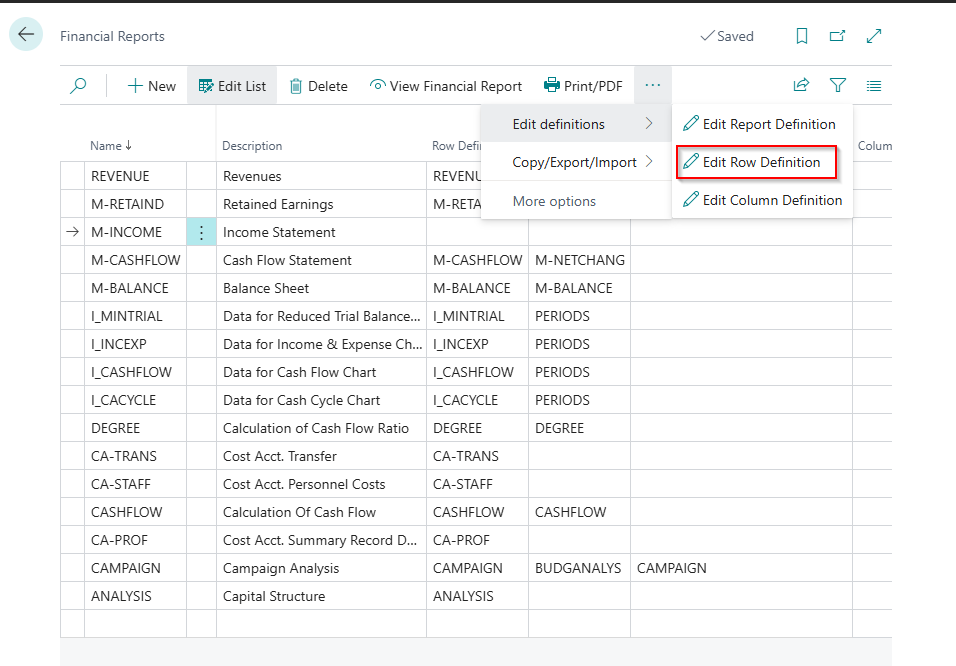This screenshot has width=956, height=666.
Task: Select the I_CACYCLE name cell
Action: [x=135, y=401]
